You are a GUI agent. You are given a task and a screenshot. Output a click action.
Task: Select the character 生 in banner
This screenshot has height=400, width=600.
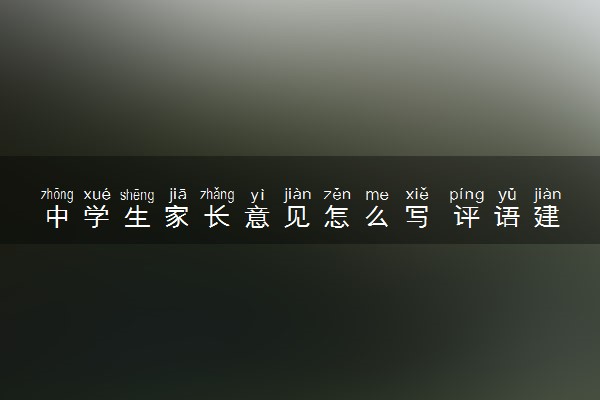[x=137, y=217]
